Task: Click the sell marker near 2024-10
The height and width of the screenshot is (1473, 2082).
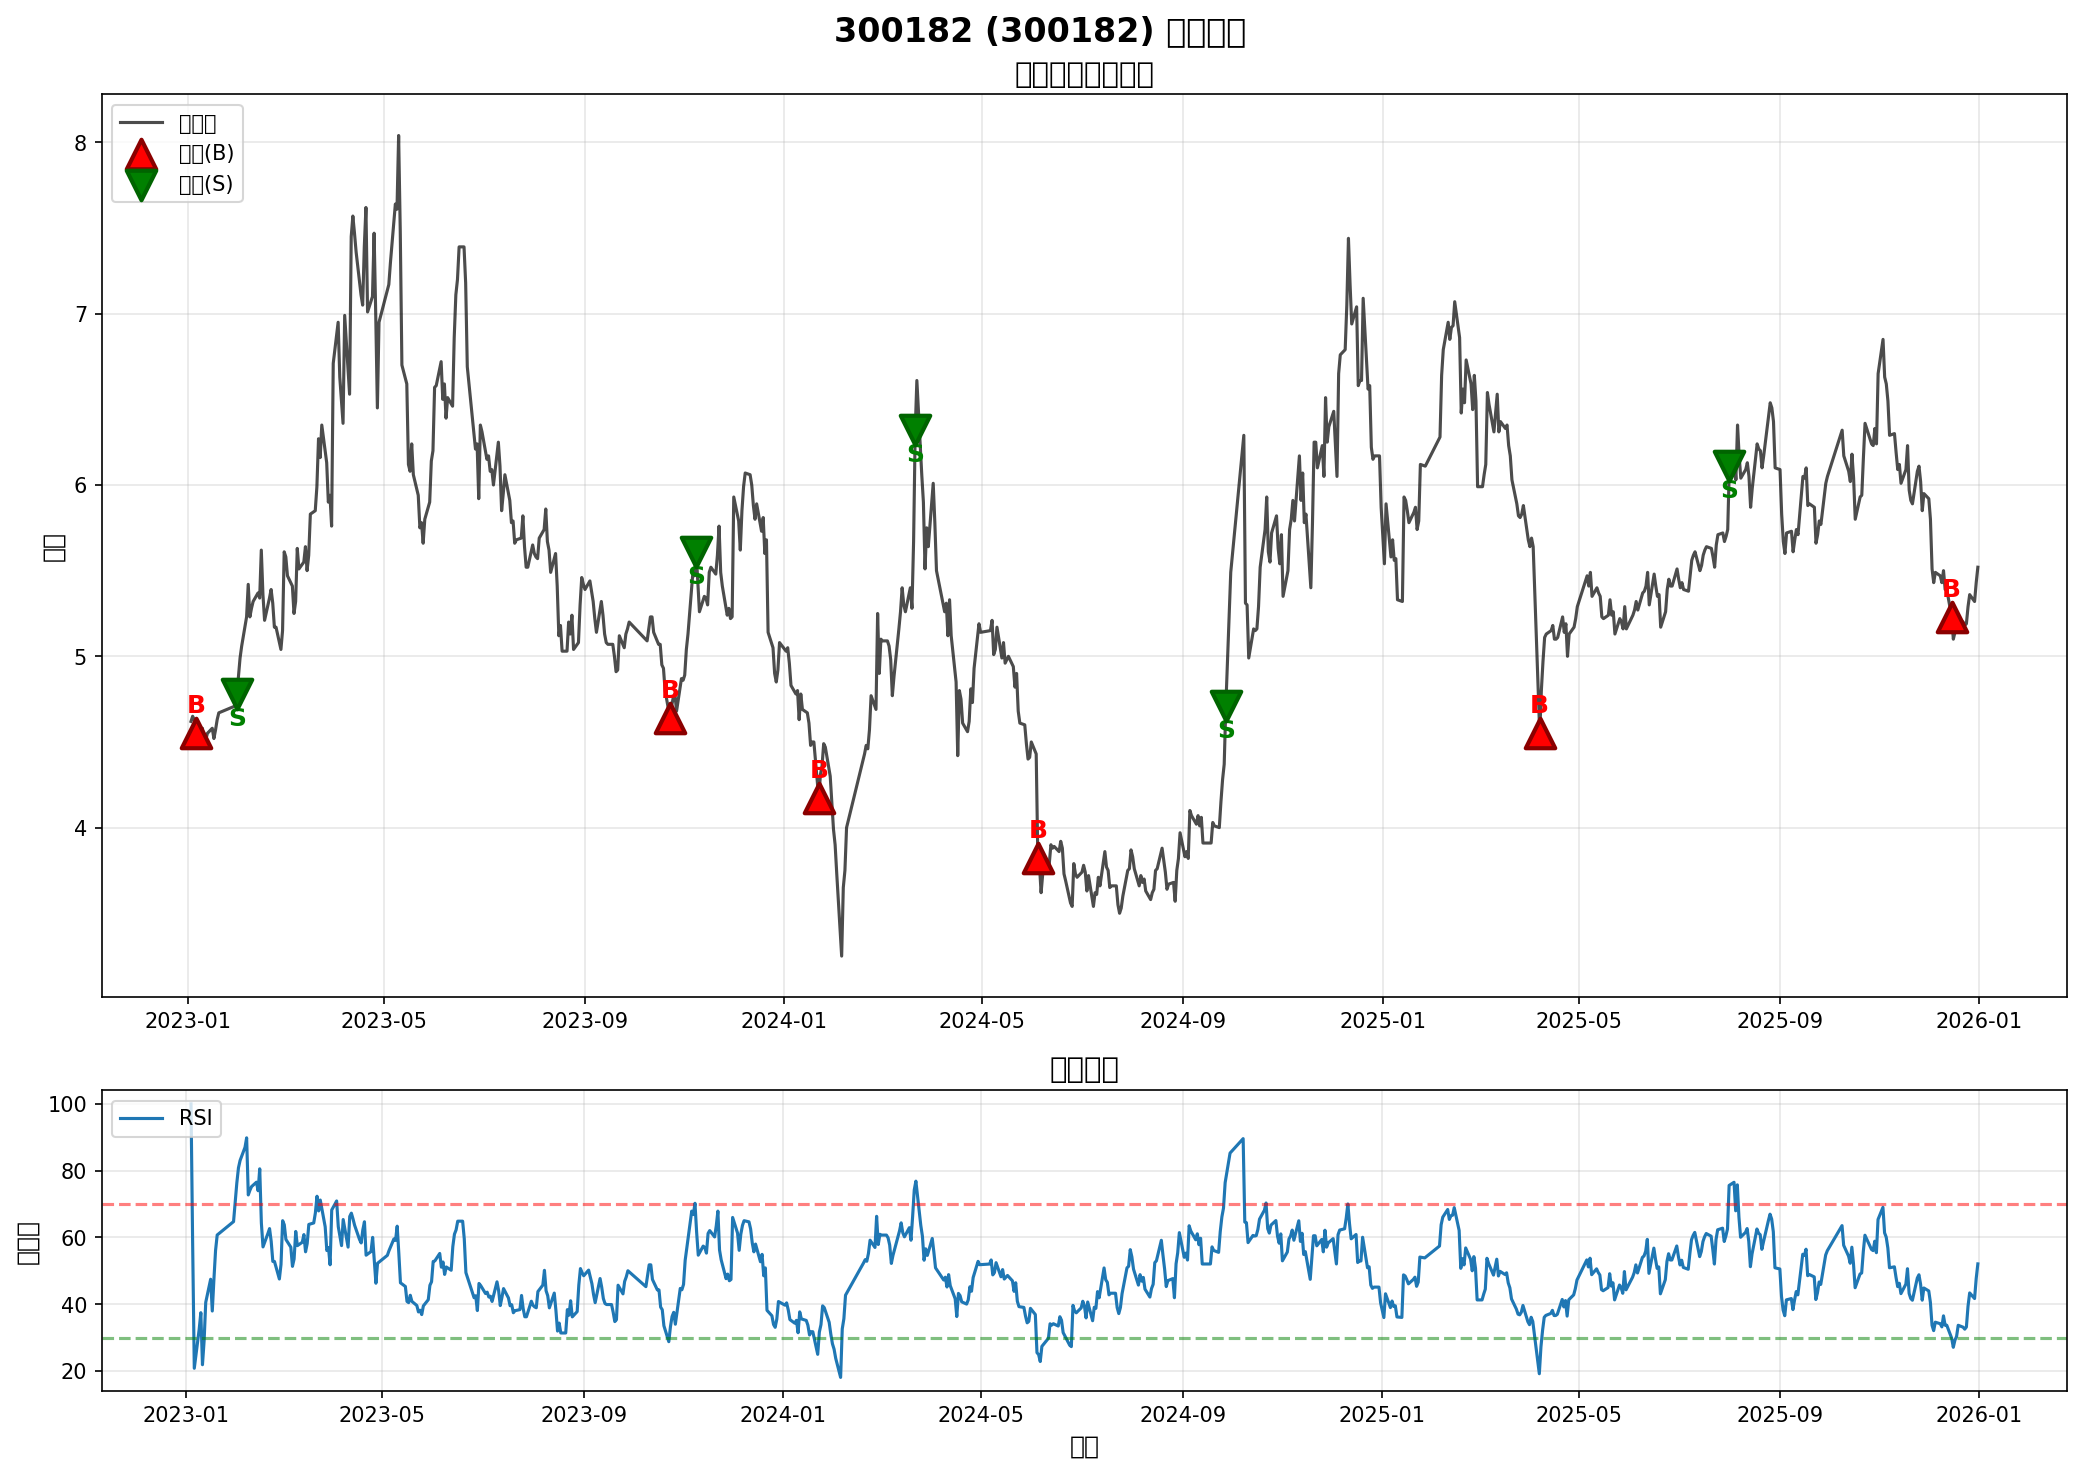Action: (1226, 704)
